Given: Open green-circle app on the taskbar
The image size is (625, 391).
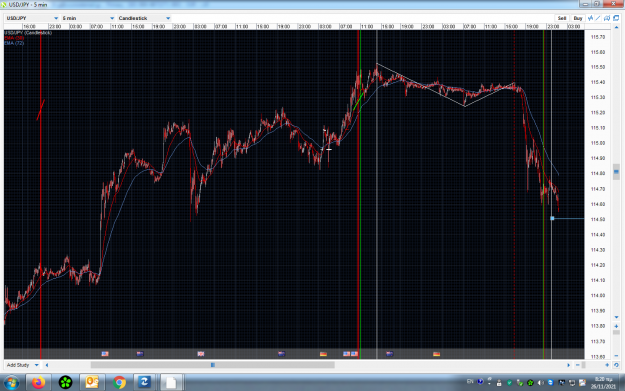Looking at the screenshot, I should tap(65, 382).
